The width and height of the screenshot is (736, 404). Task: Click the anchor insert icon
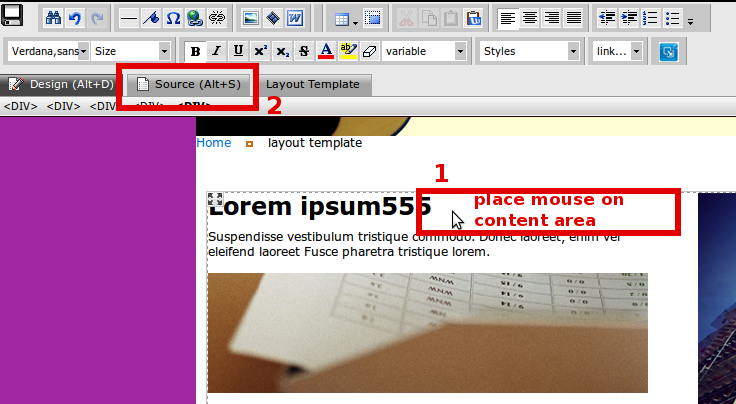151,18
